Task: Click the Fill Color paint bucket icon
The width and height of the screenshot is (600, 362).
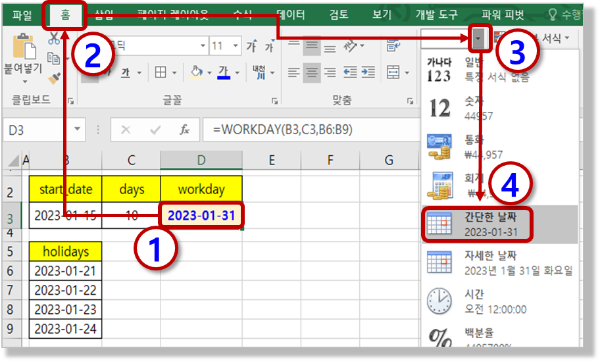Action: click(x=196, y=72)
